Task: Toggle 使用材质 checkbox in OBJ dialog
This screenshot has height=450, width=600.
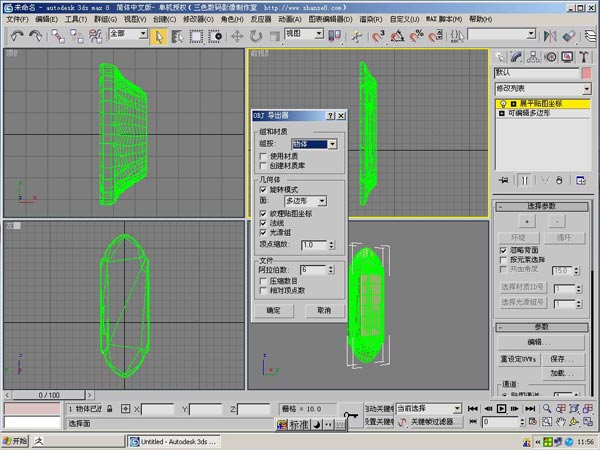Action: click(x=263, y=156)
